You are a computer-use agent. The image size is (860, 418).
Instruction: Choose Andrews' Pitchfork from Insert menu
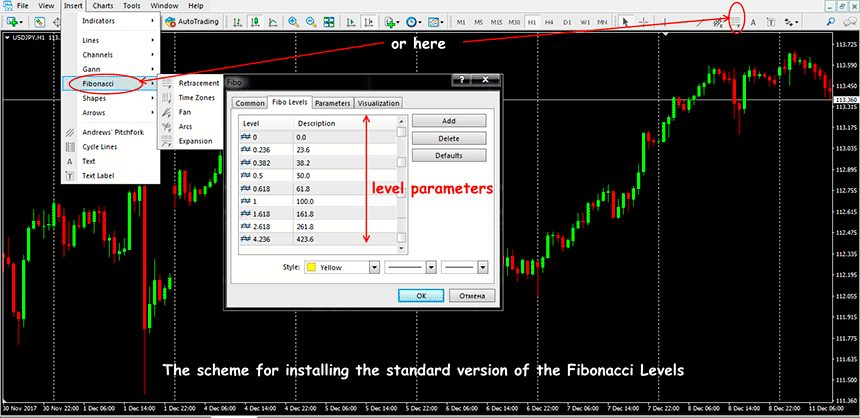[111, 132]
